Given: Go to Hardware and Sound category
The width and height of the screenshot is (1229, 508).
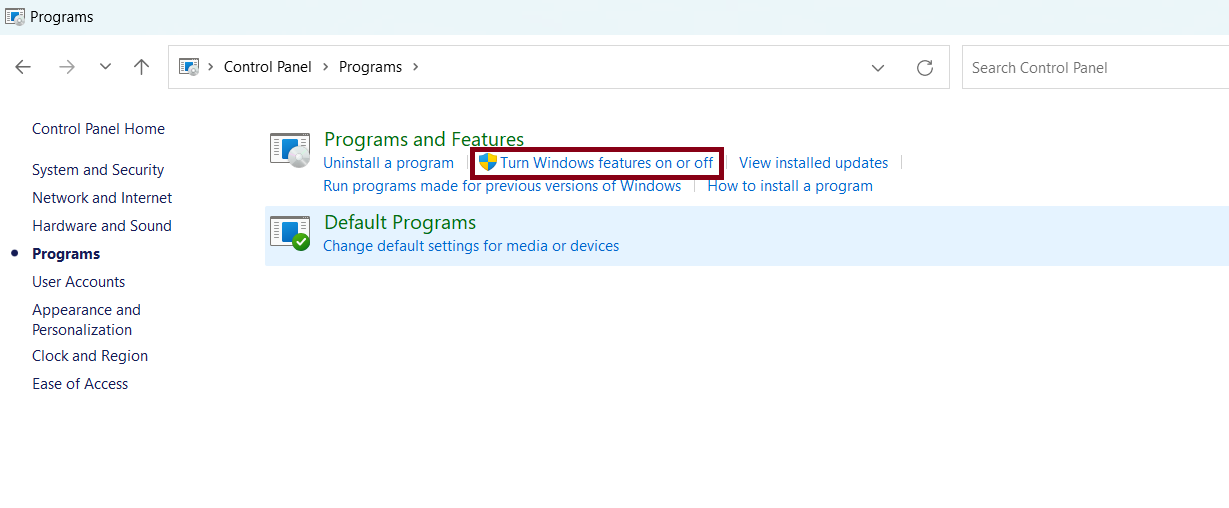Looking at the screenshot, I should (x=102, y=226).
